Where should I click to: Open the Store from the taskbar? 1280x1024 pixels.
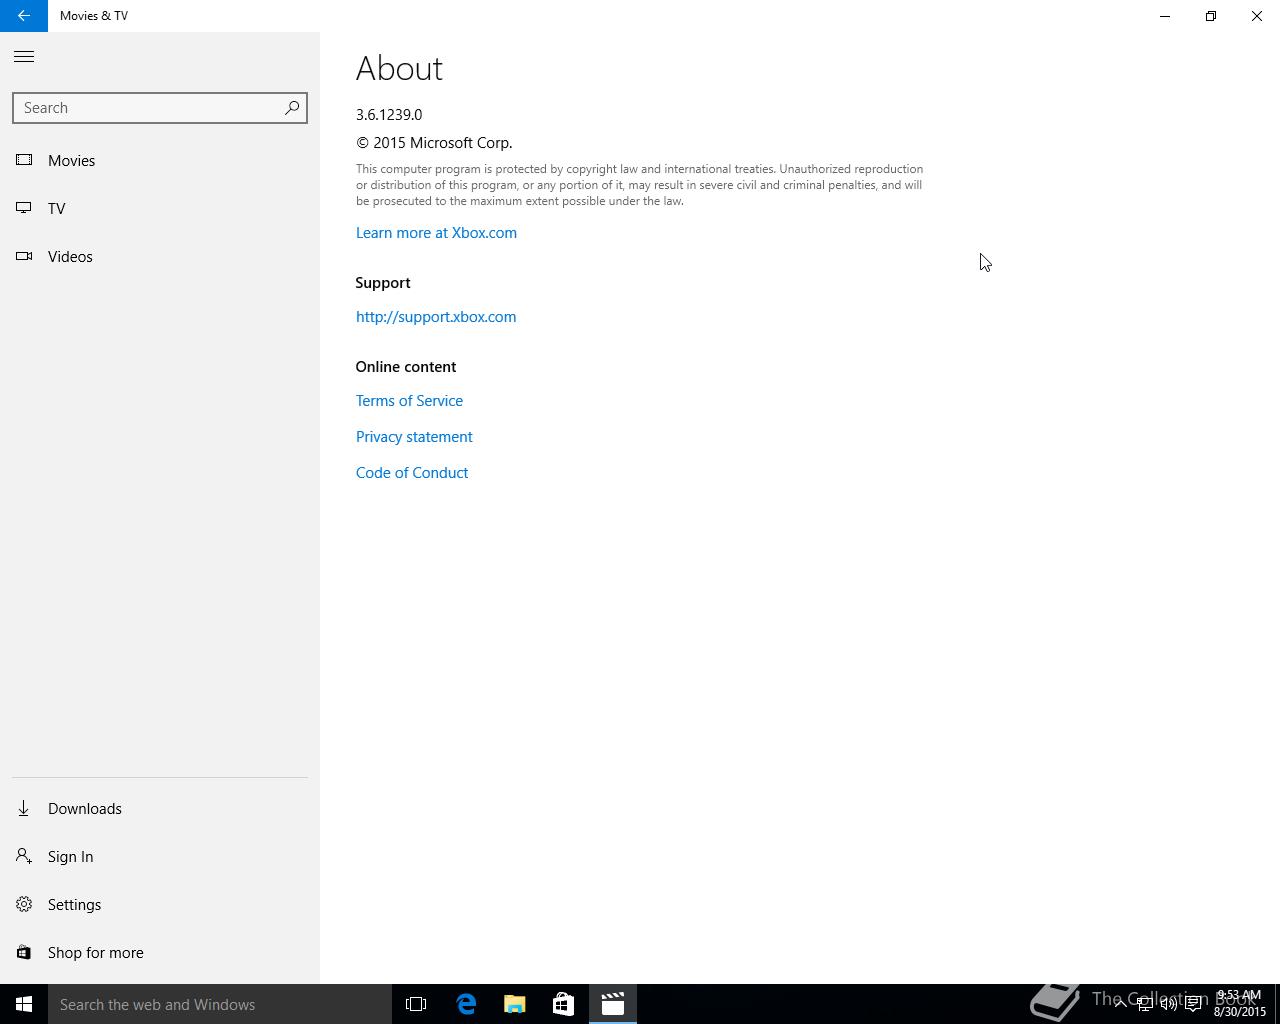click(x=563, y=1004)
